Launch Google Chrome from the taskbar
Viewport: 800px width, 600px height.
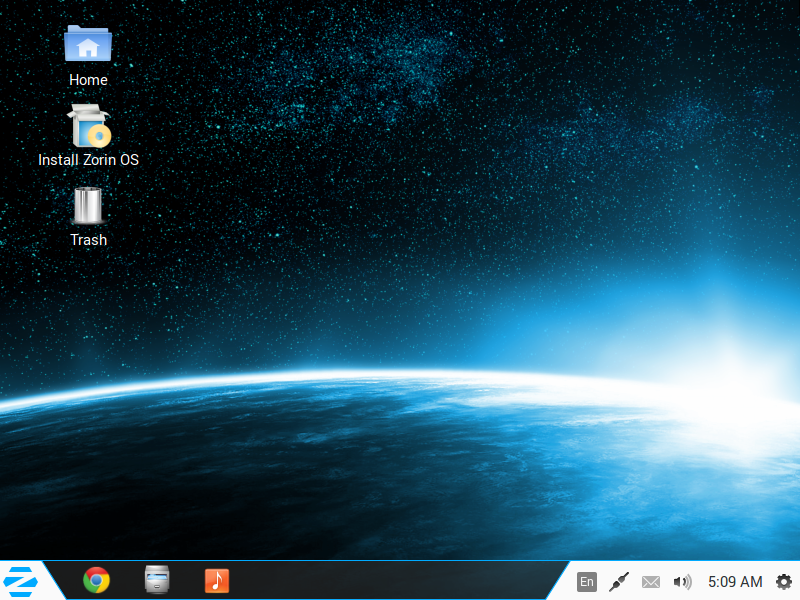click(97, 580)
